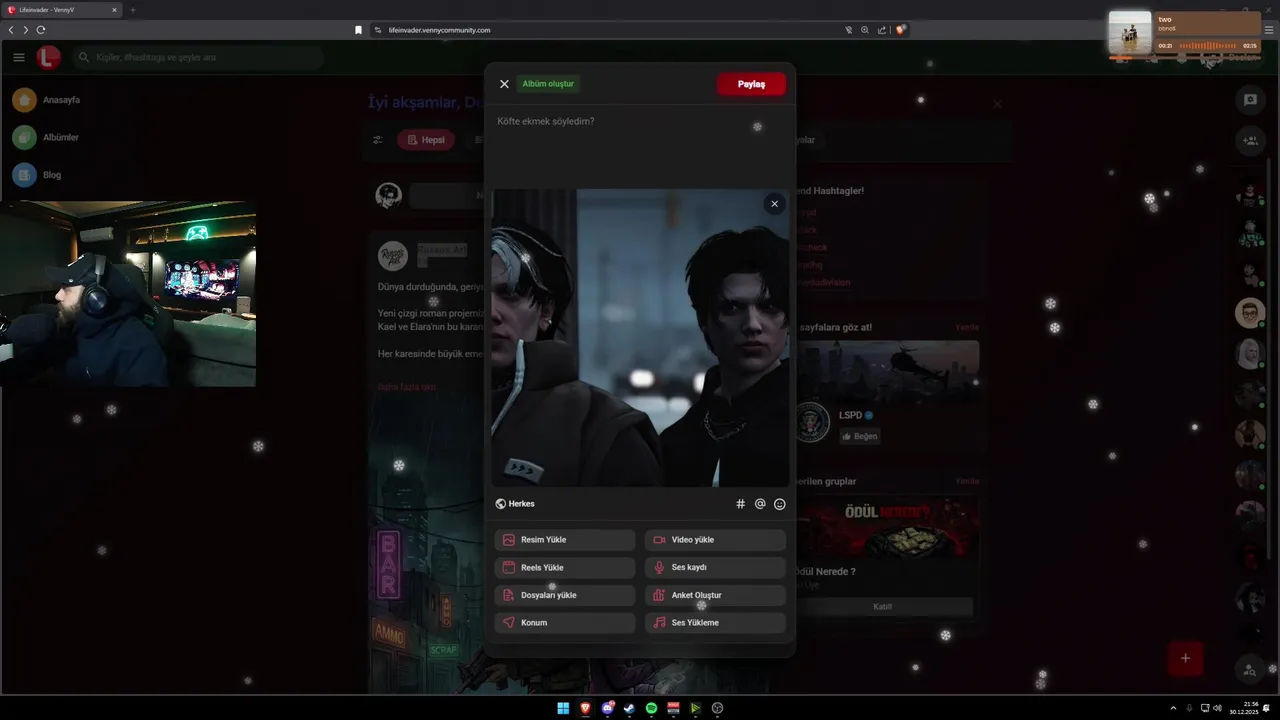Image resolution: width=1280 pixels, height=720 pixels.
Task: Publish the post with Paylaş
Action: [x=751, y=84]
